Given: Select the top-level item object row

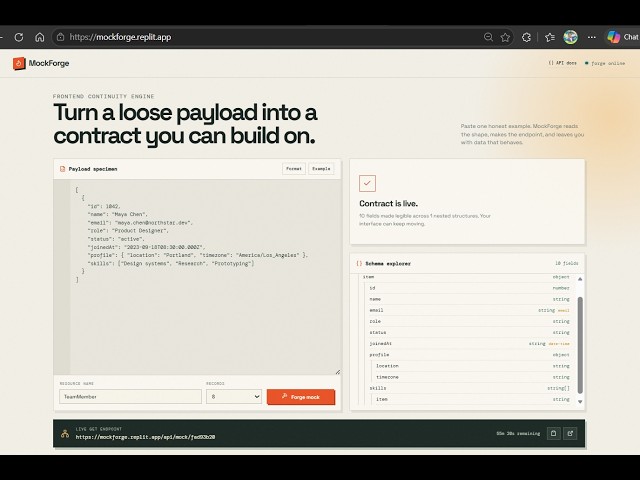Looking at the screenshot, I should pyautogui.click(x=466, y=277).
